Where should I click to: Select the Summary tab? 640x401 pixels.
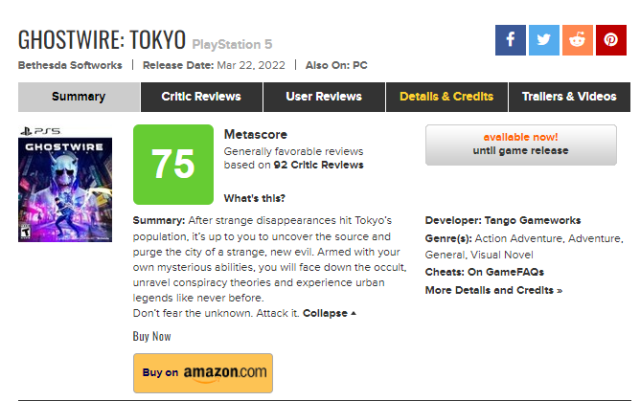pyautogui.click(x=78, y=97)
